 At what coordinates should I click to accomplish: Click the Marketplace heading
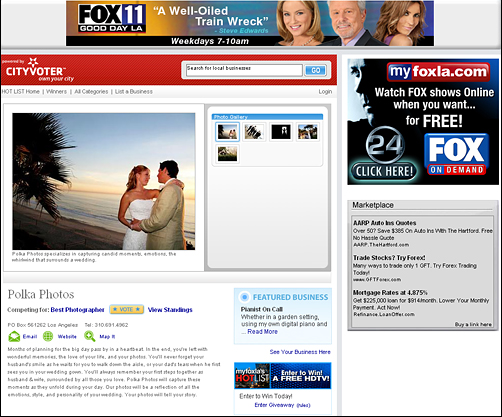click(x=373, y=205)
